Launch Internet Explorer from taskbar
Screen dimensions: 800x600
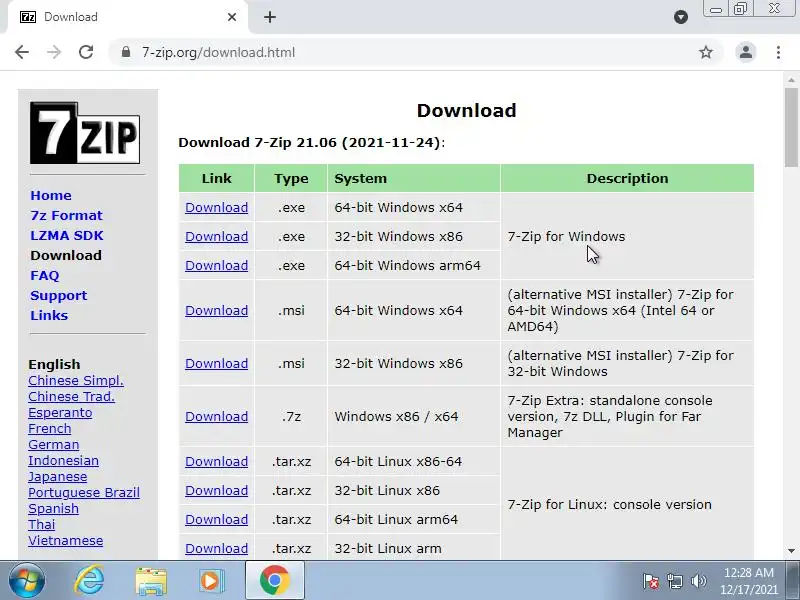tap(89, 581)
